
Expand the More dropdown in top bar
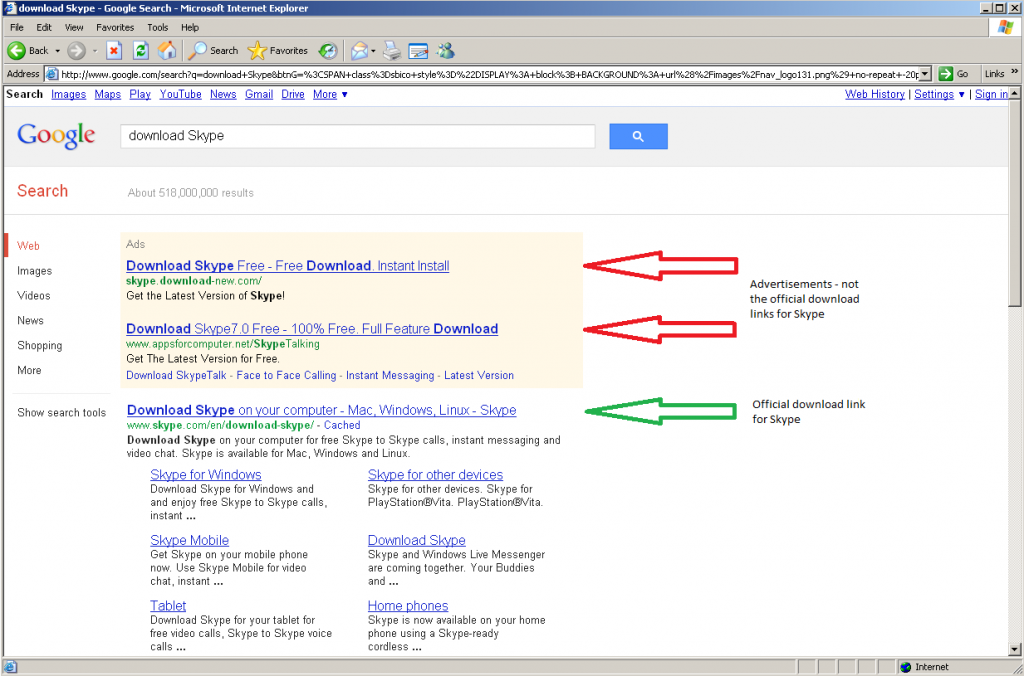(330, 94)
